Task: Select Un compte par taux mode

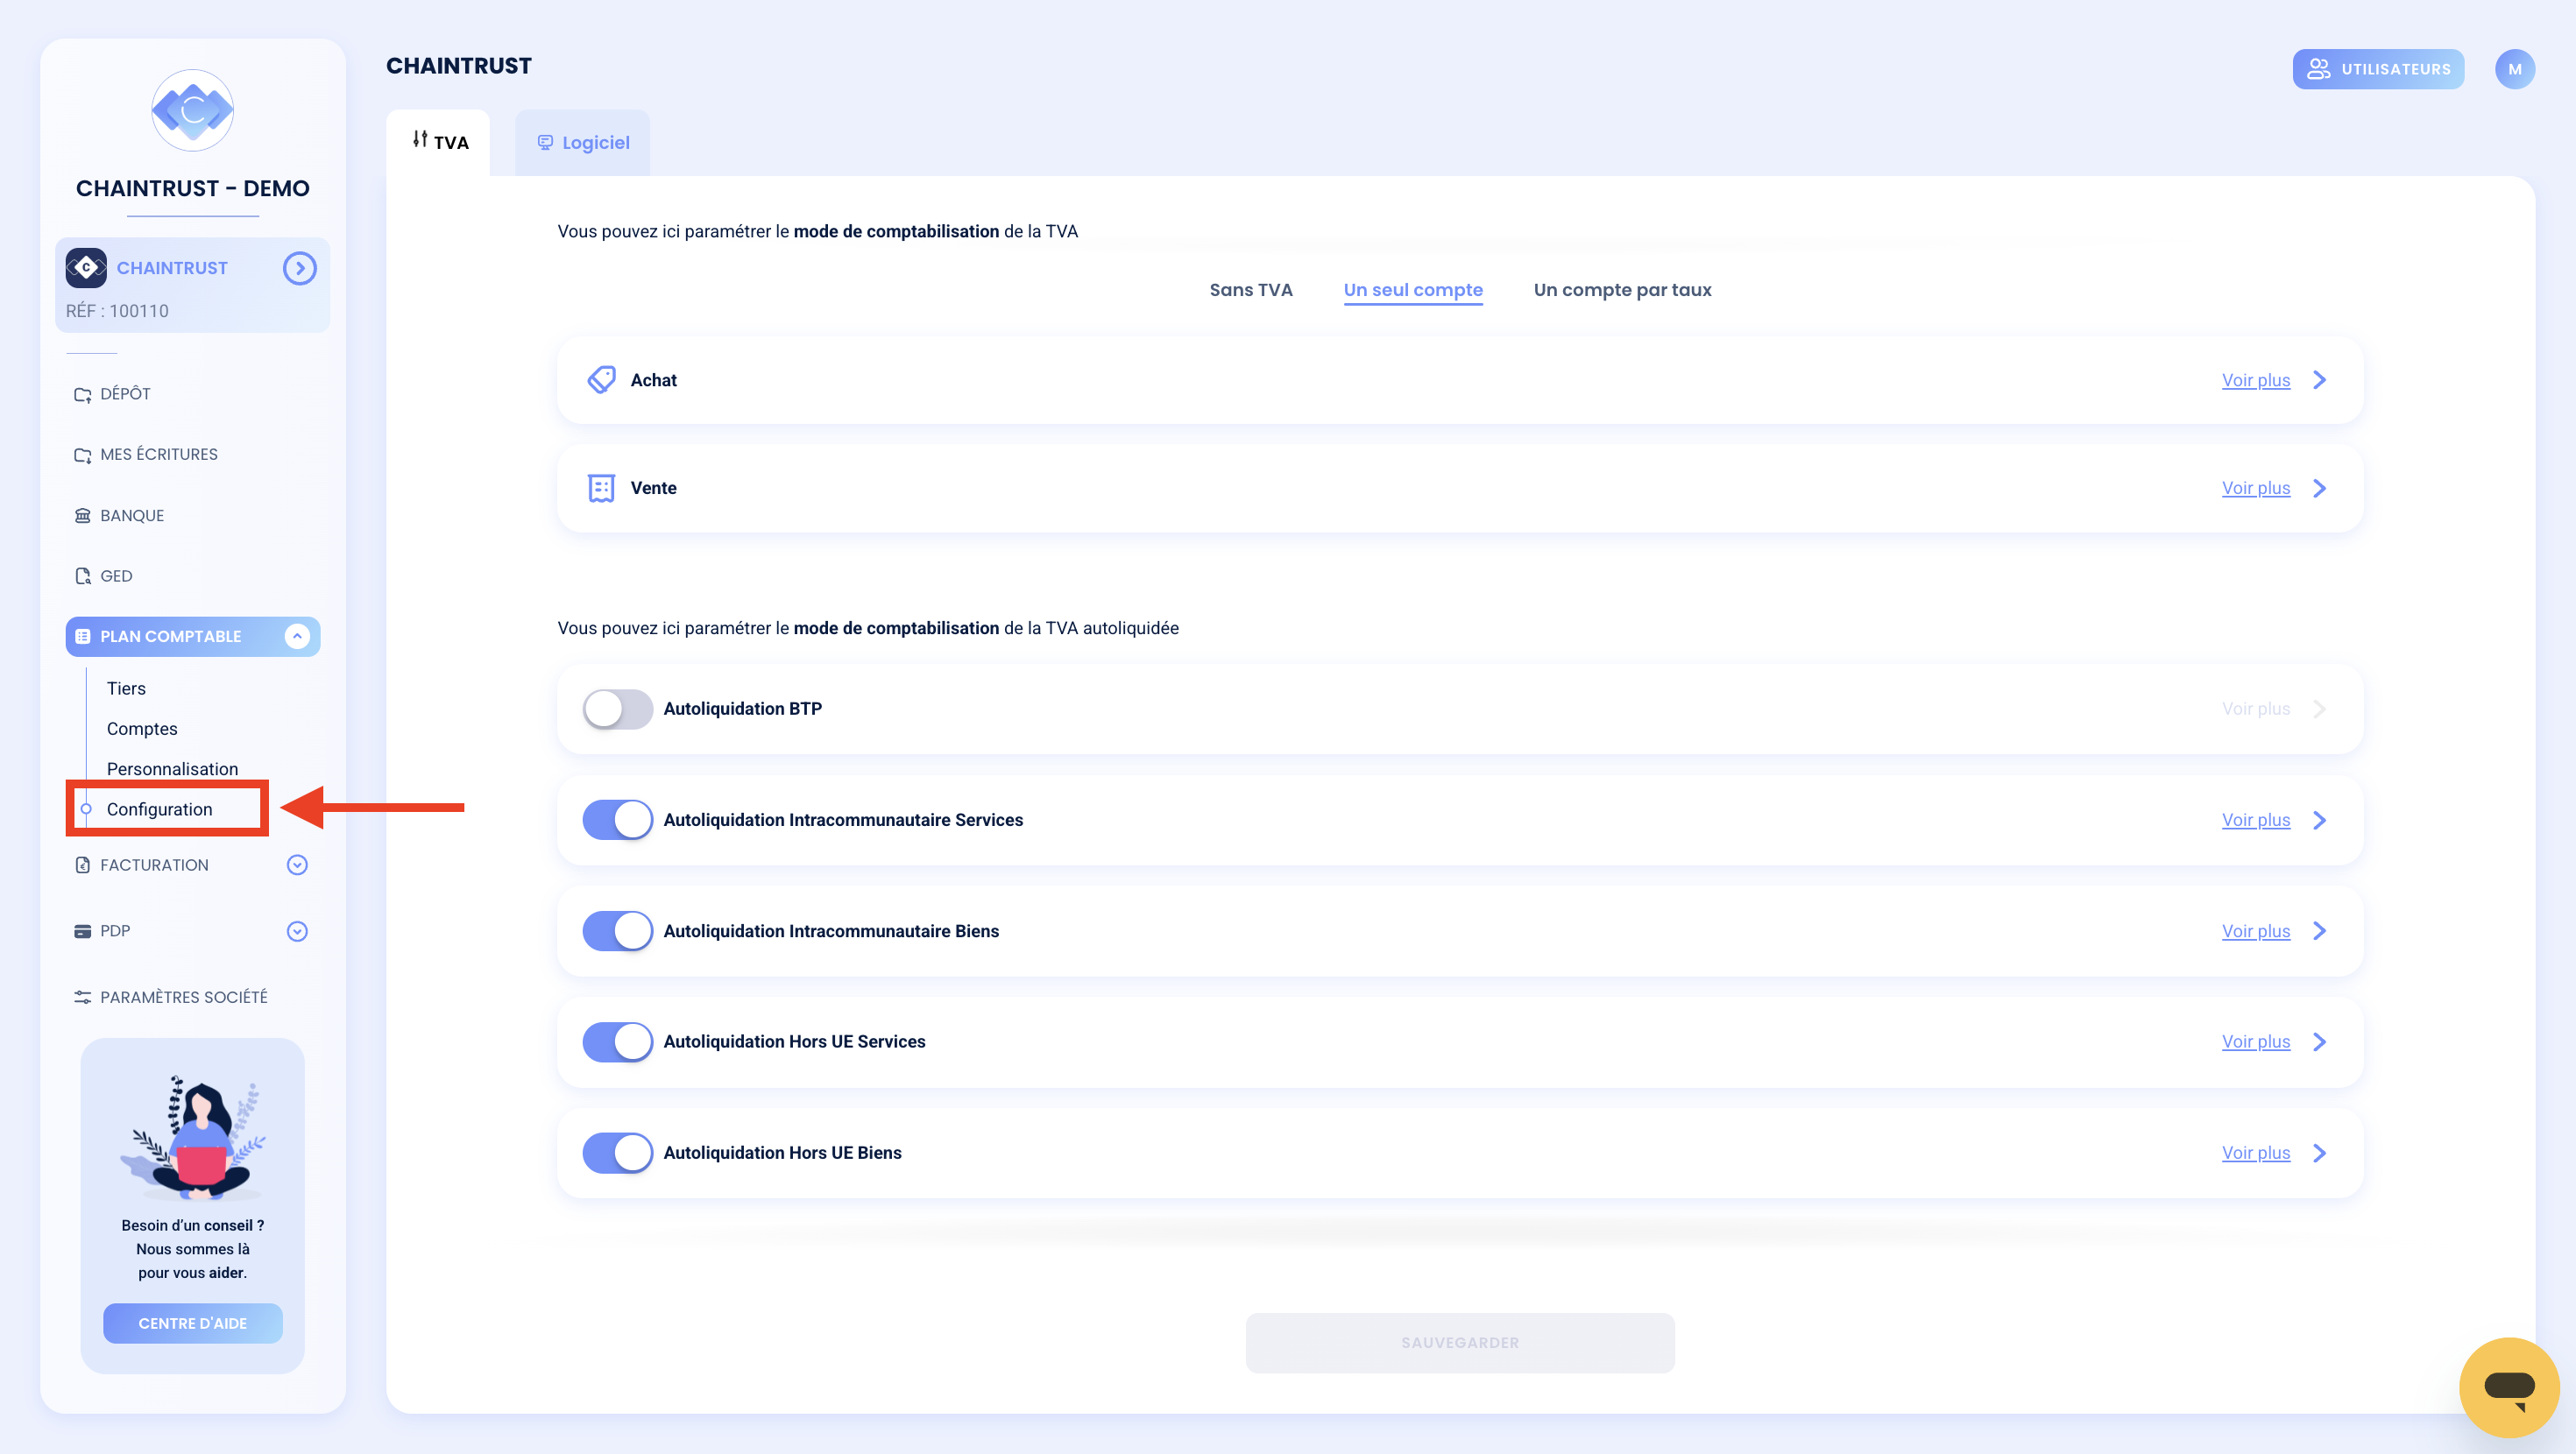Action: [x=1622, y=290]
